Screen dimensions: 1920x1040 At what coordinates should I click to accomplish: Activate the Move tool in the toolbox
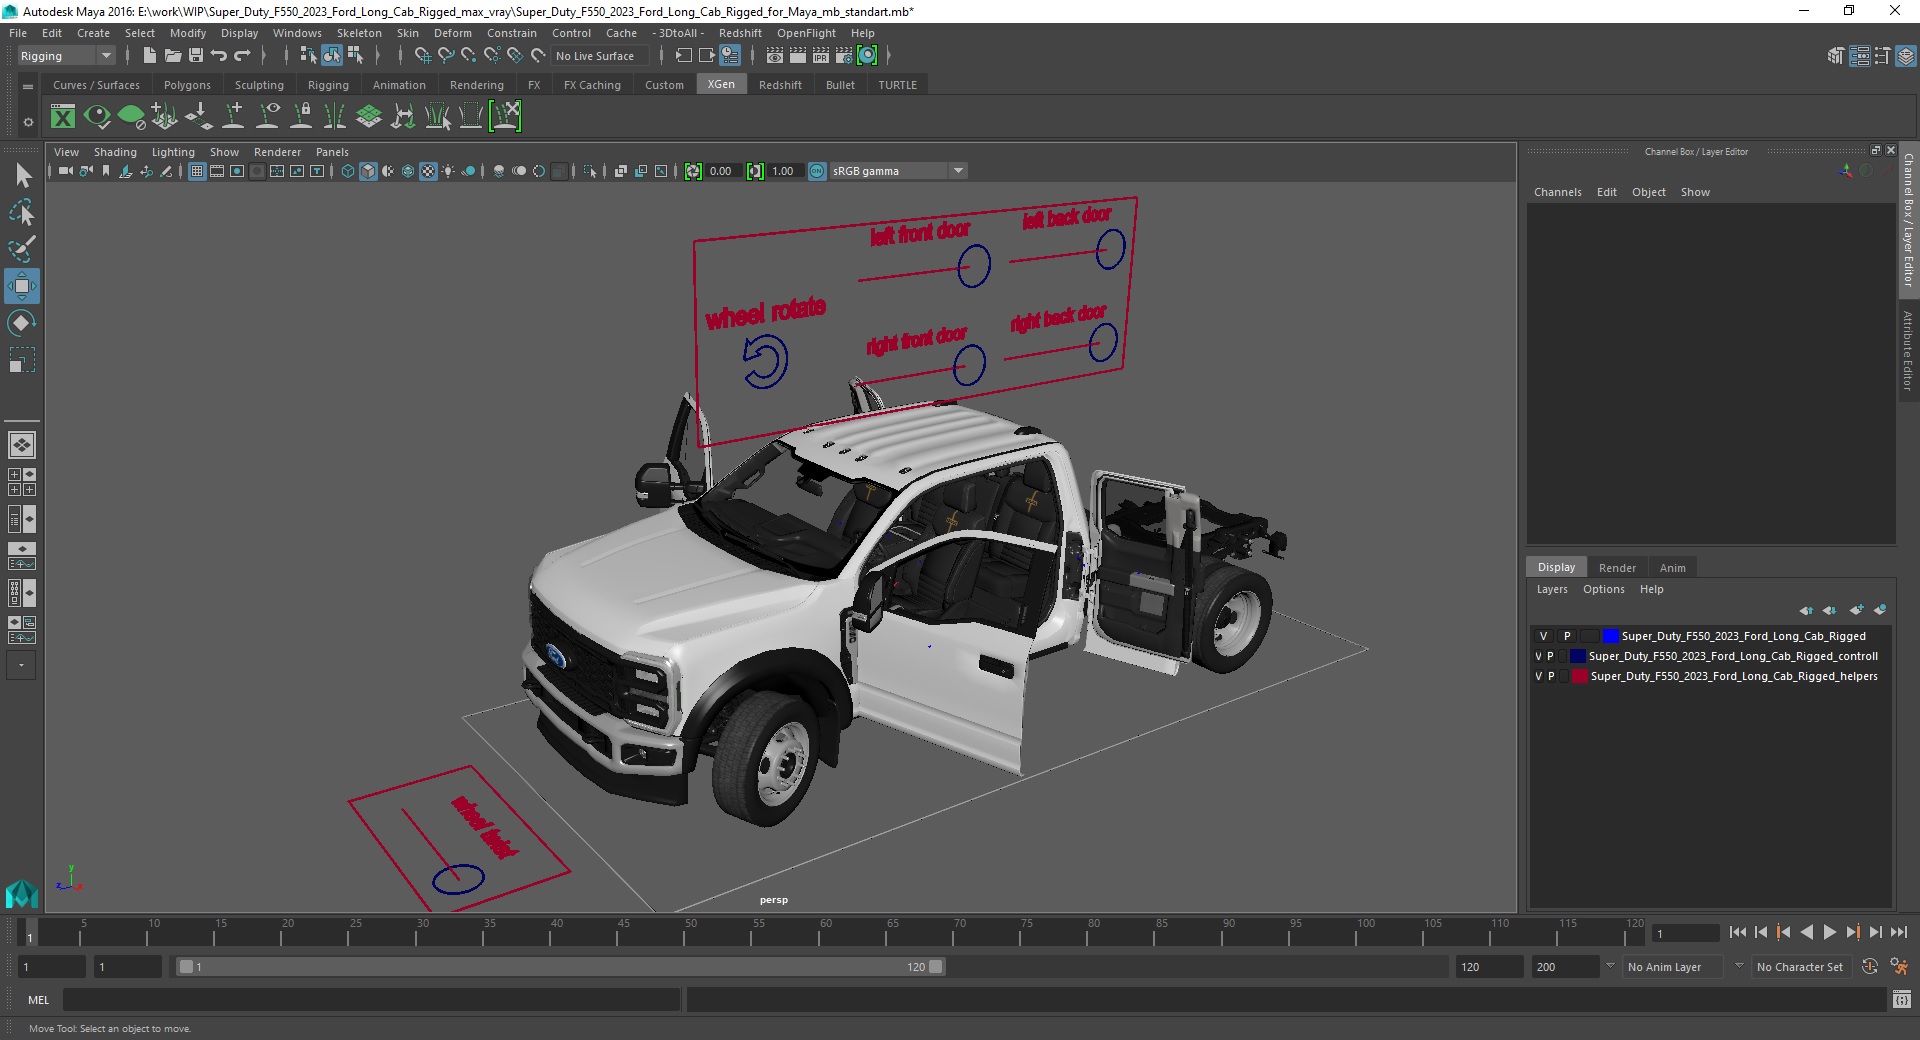tap(22, 286)
